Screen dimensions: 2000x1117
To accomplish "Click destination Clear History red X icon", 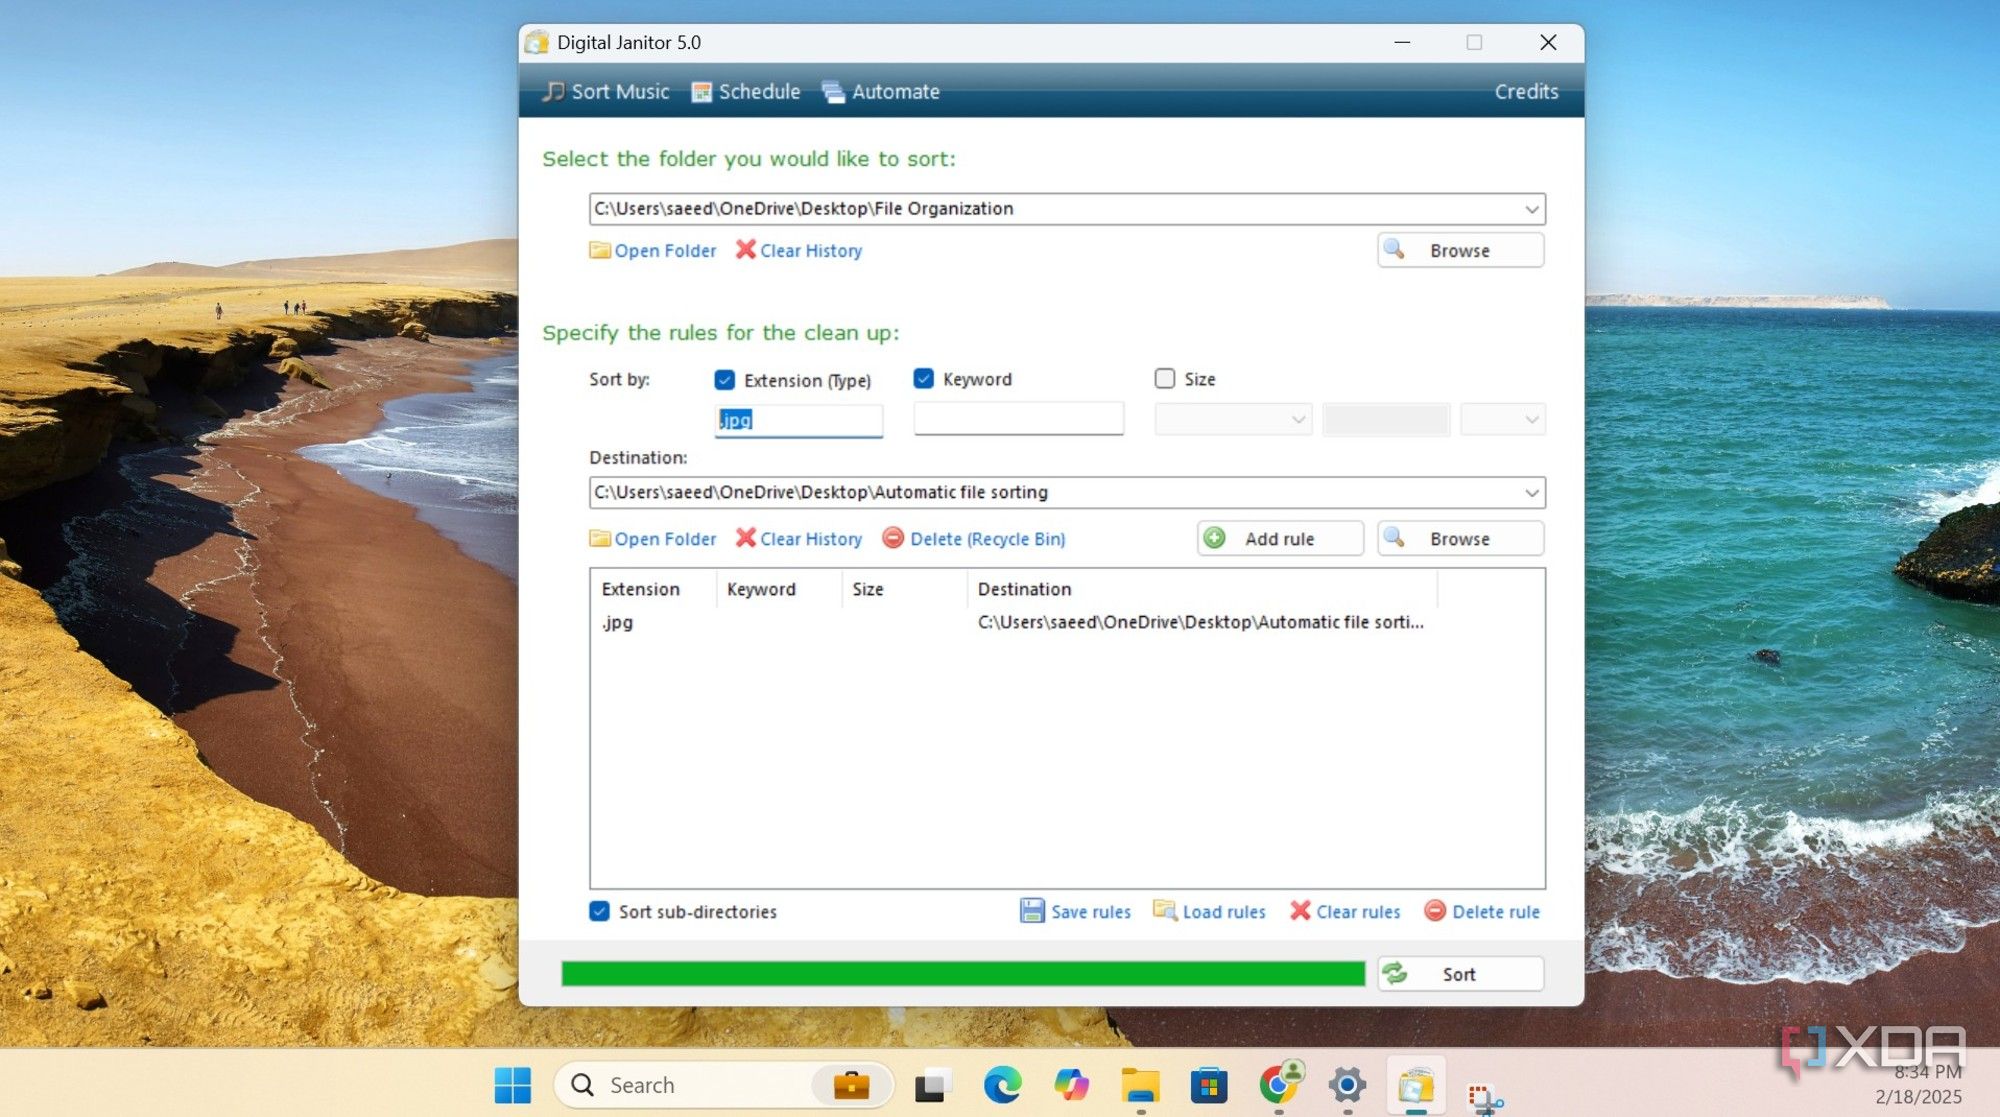I will pos(746,538).
